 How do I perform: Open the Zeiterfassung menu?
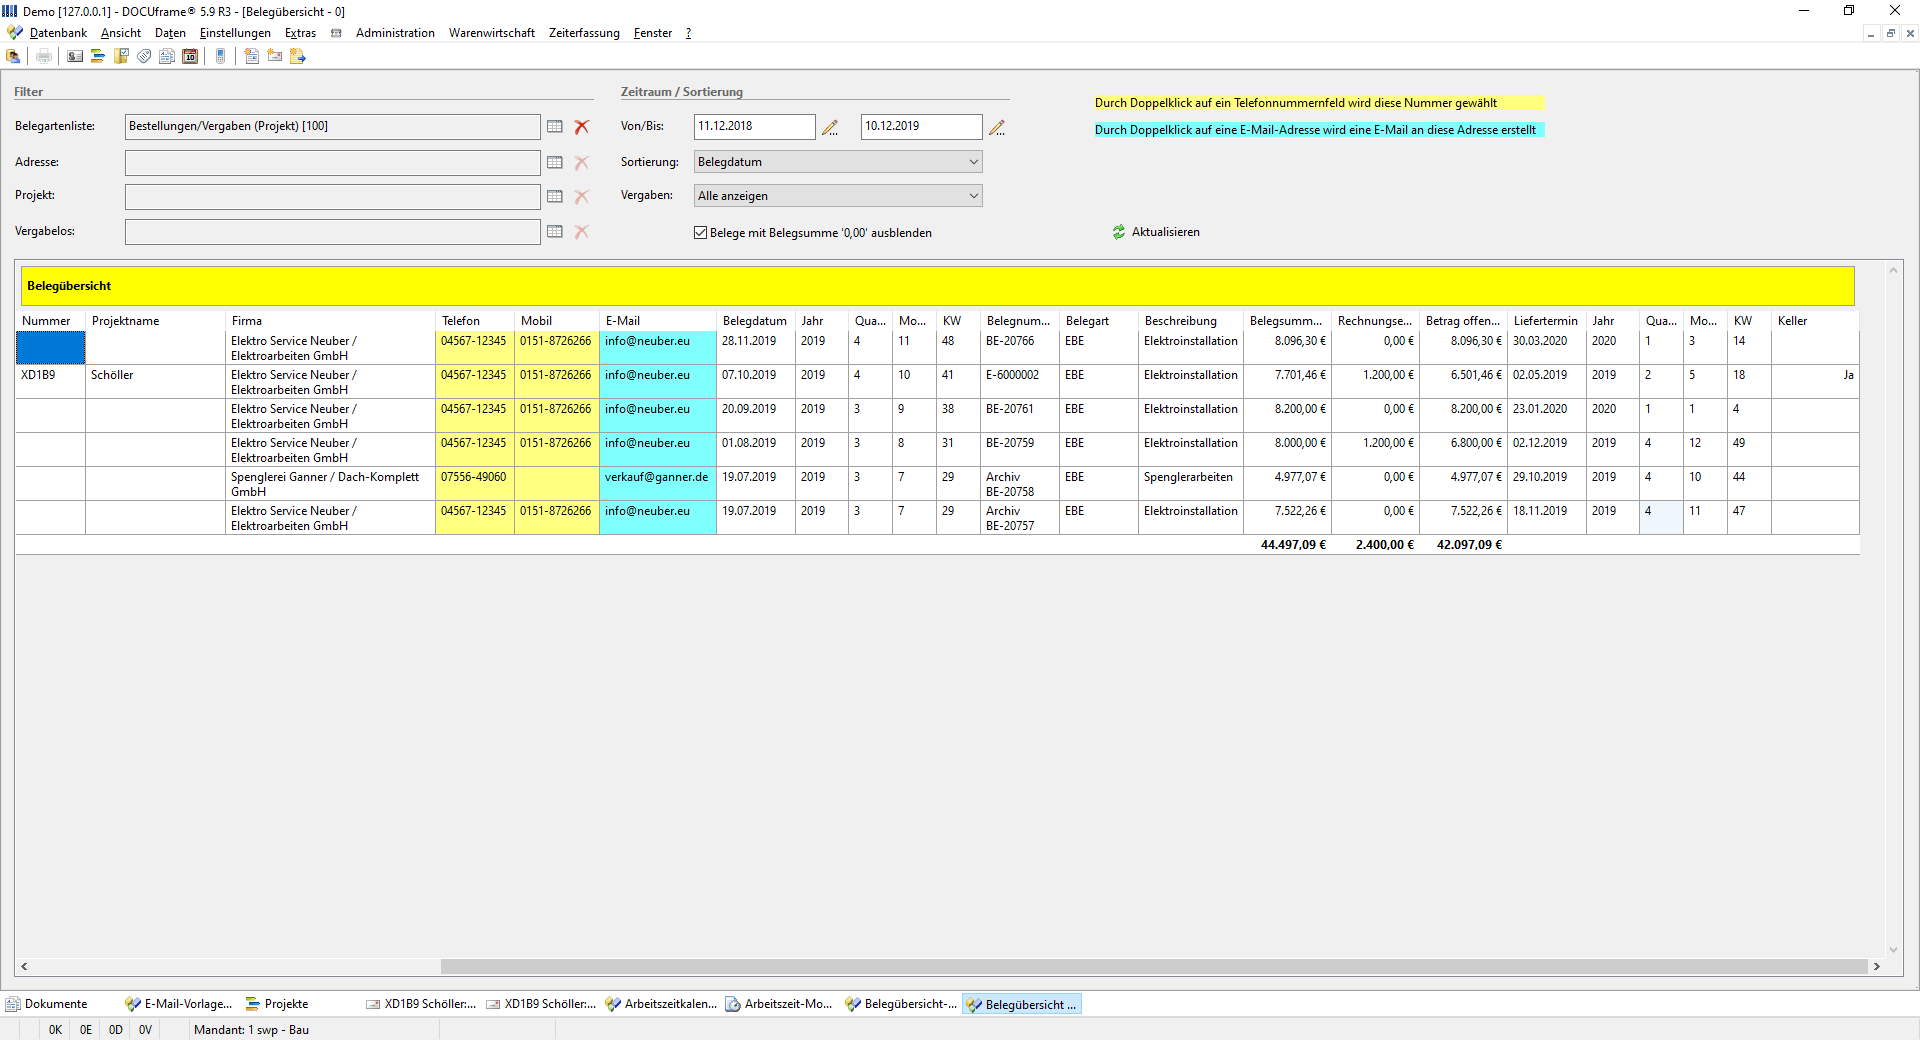pyautogui.click(x=584, y=33)
